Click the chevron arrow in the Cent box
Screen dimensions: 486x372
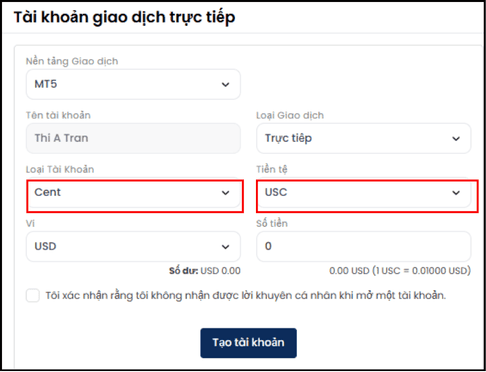[225, 193]
